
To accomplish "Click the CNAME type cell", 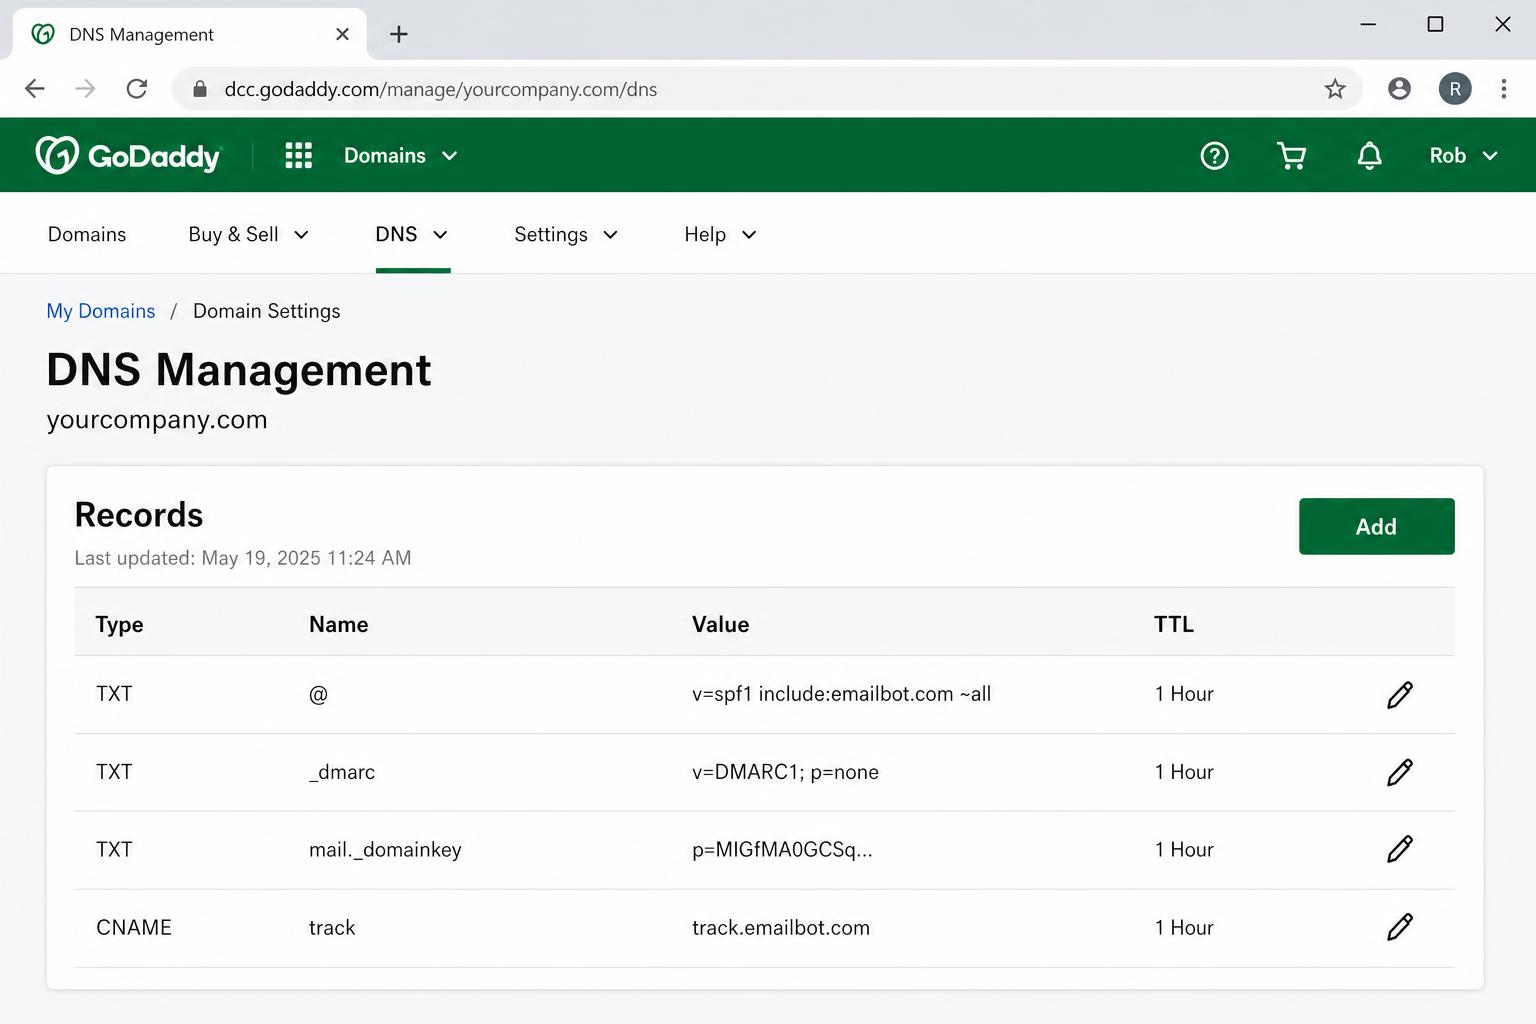I will [134, 927].
